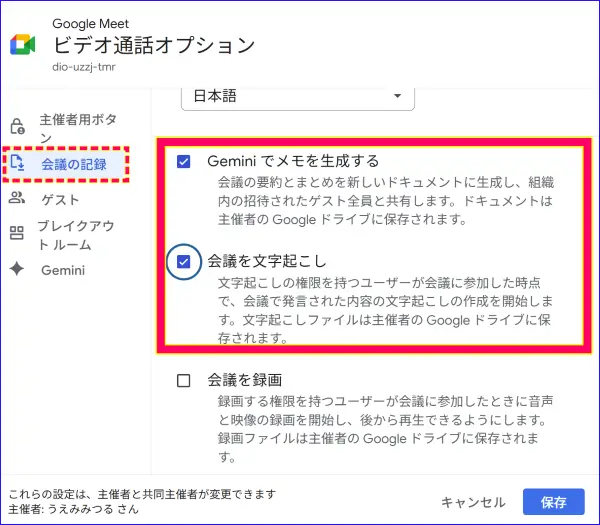Screen dimensions: 600x525
Task: Click the dropdown arrow in the 日本語 selector
Action: [x=398, y=96]
